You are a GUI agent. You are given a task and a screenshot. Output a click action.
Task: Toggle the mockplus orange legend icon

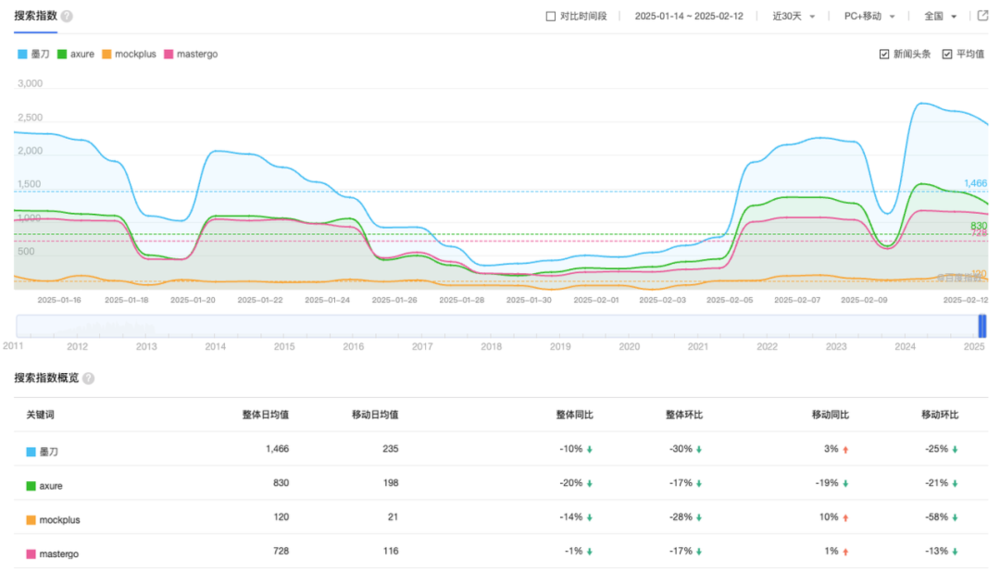point(107,54)
